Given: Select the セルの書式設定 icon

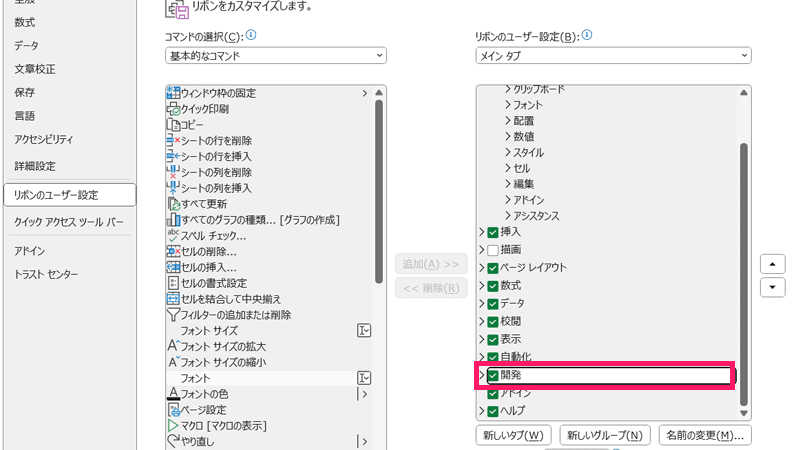Looking at the screenshot, I should (173, 283).
